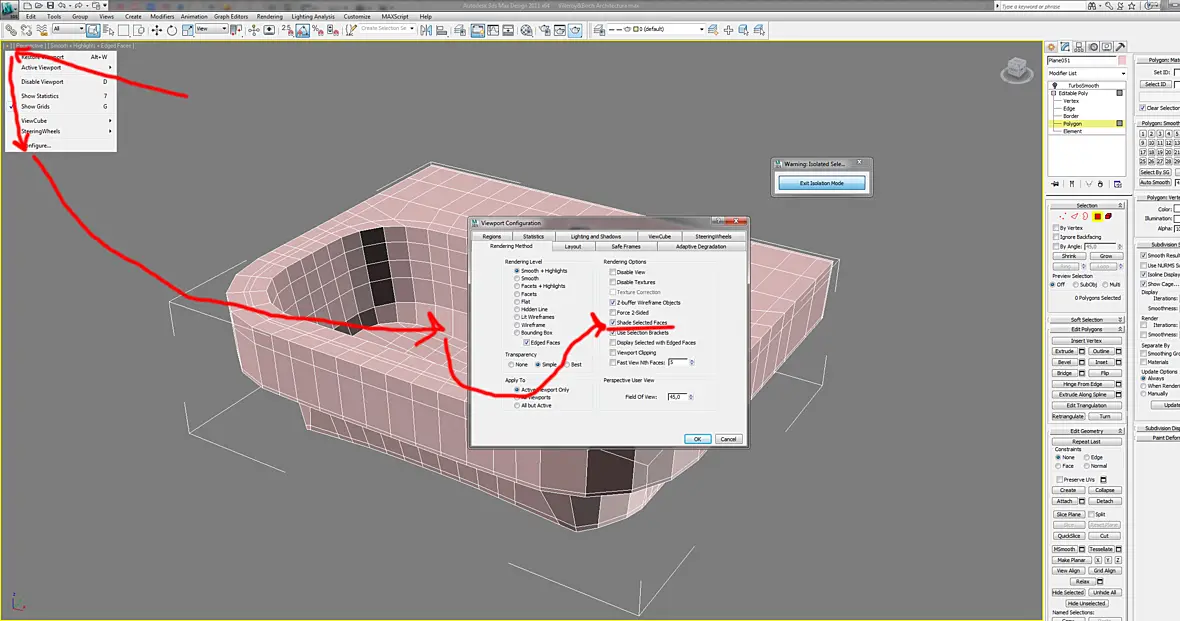Select the Edge constraint radio button
Viewport: 1180px width, 621px height.
click(x=1087, y=457)
